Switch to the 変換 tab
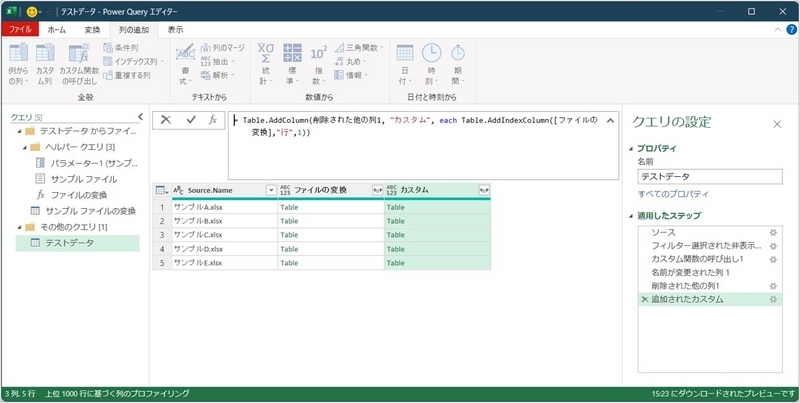 click(x=92, y=30)
